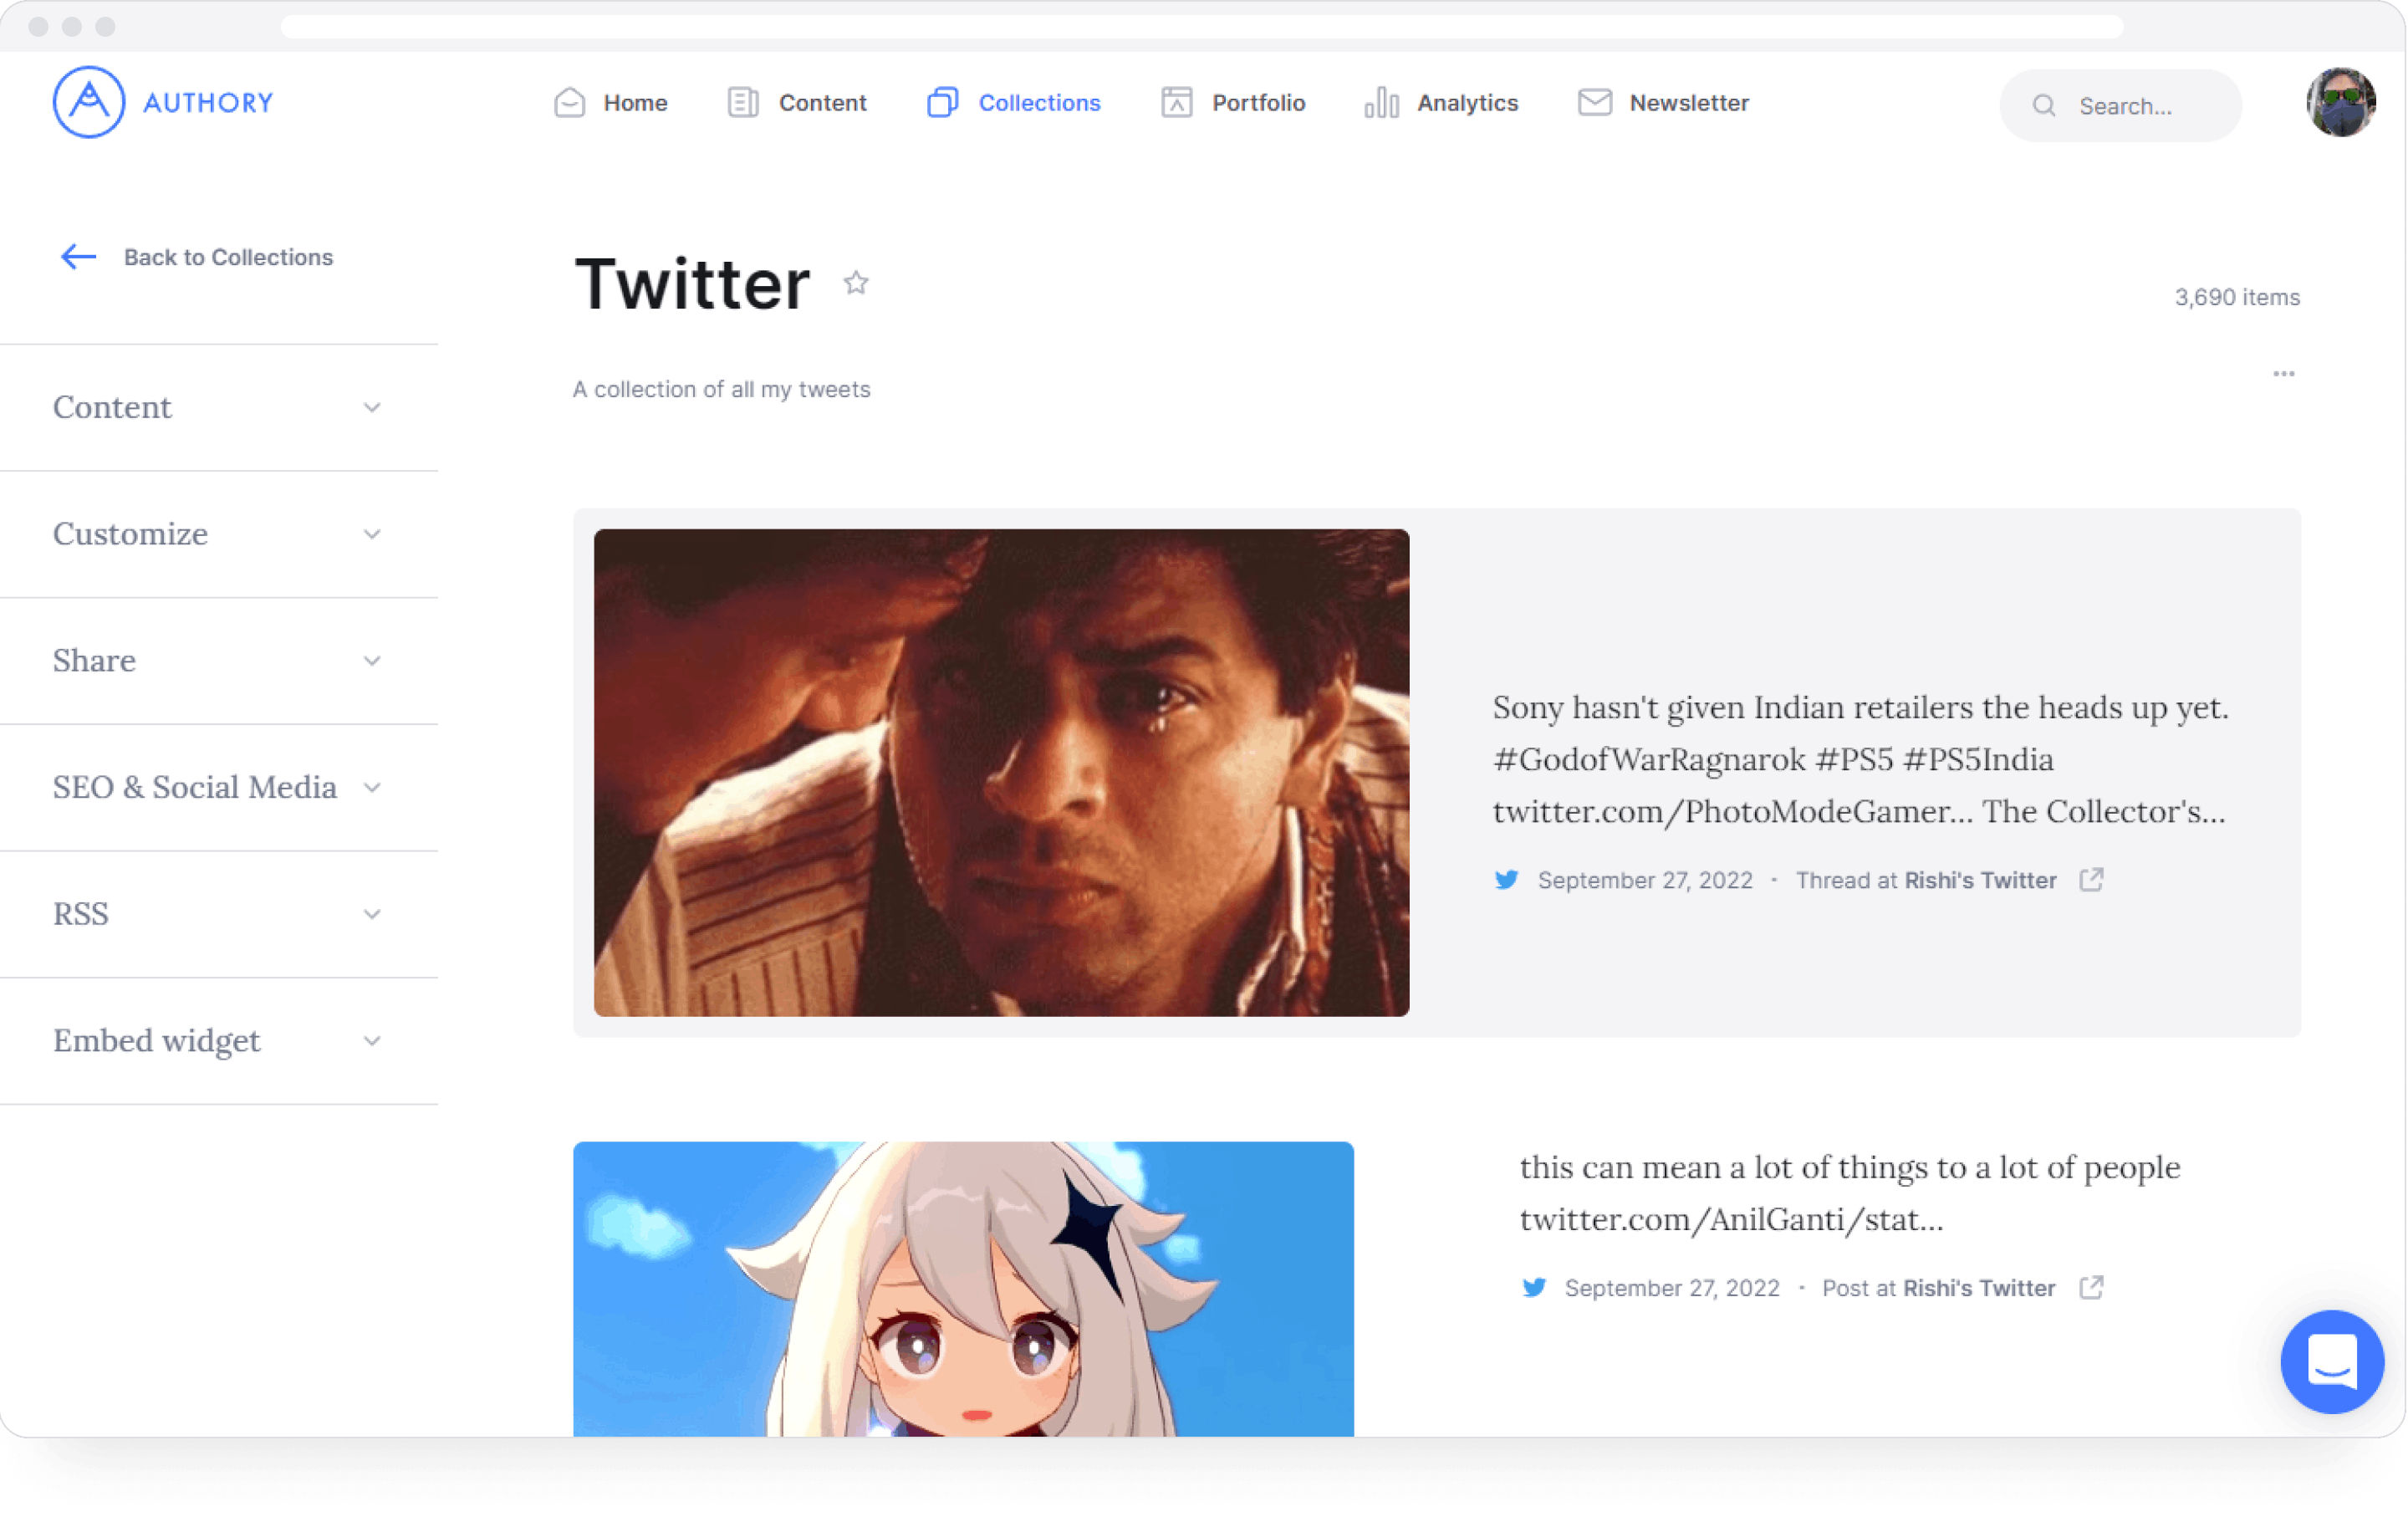Click the Back to Collections link
Image resolution: width=2408 pixels, height=1522 pixels.
[228, 257]
